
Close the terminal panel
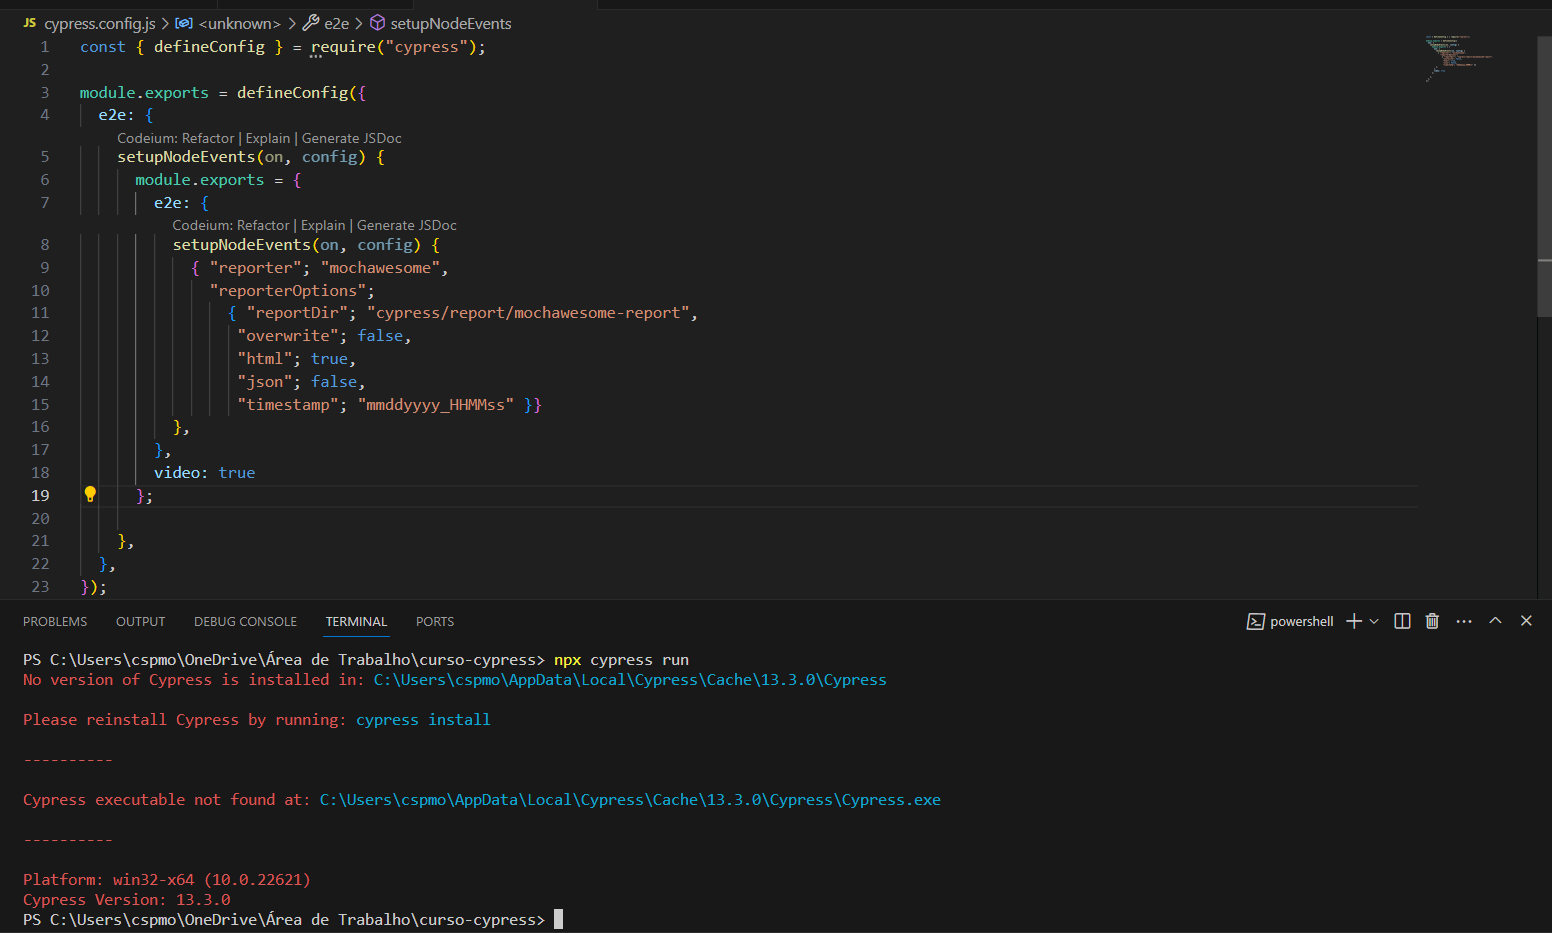[1526, 620]
